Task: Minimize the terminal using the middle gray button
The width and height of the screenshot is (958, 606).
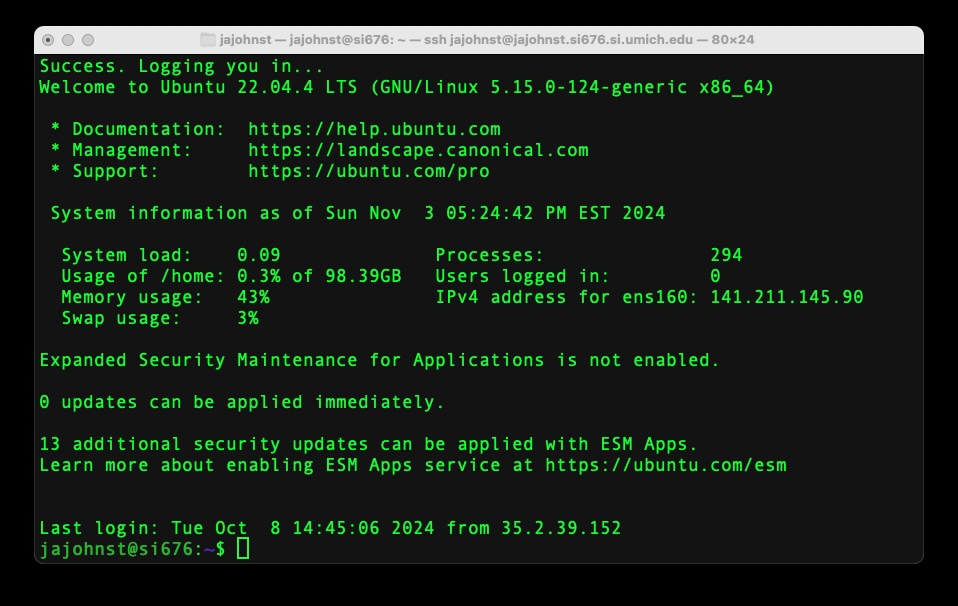Action: pyautogui.click(x=68, y=40)
